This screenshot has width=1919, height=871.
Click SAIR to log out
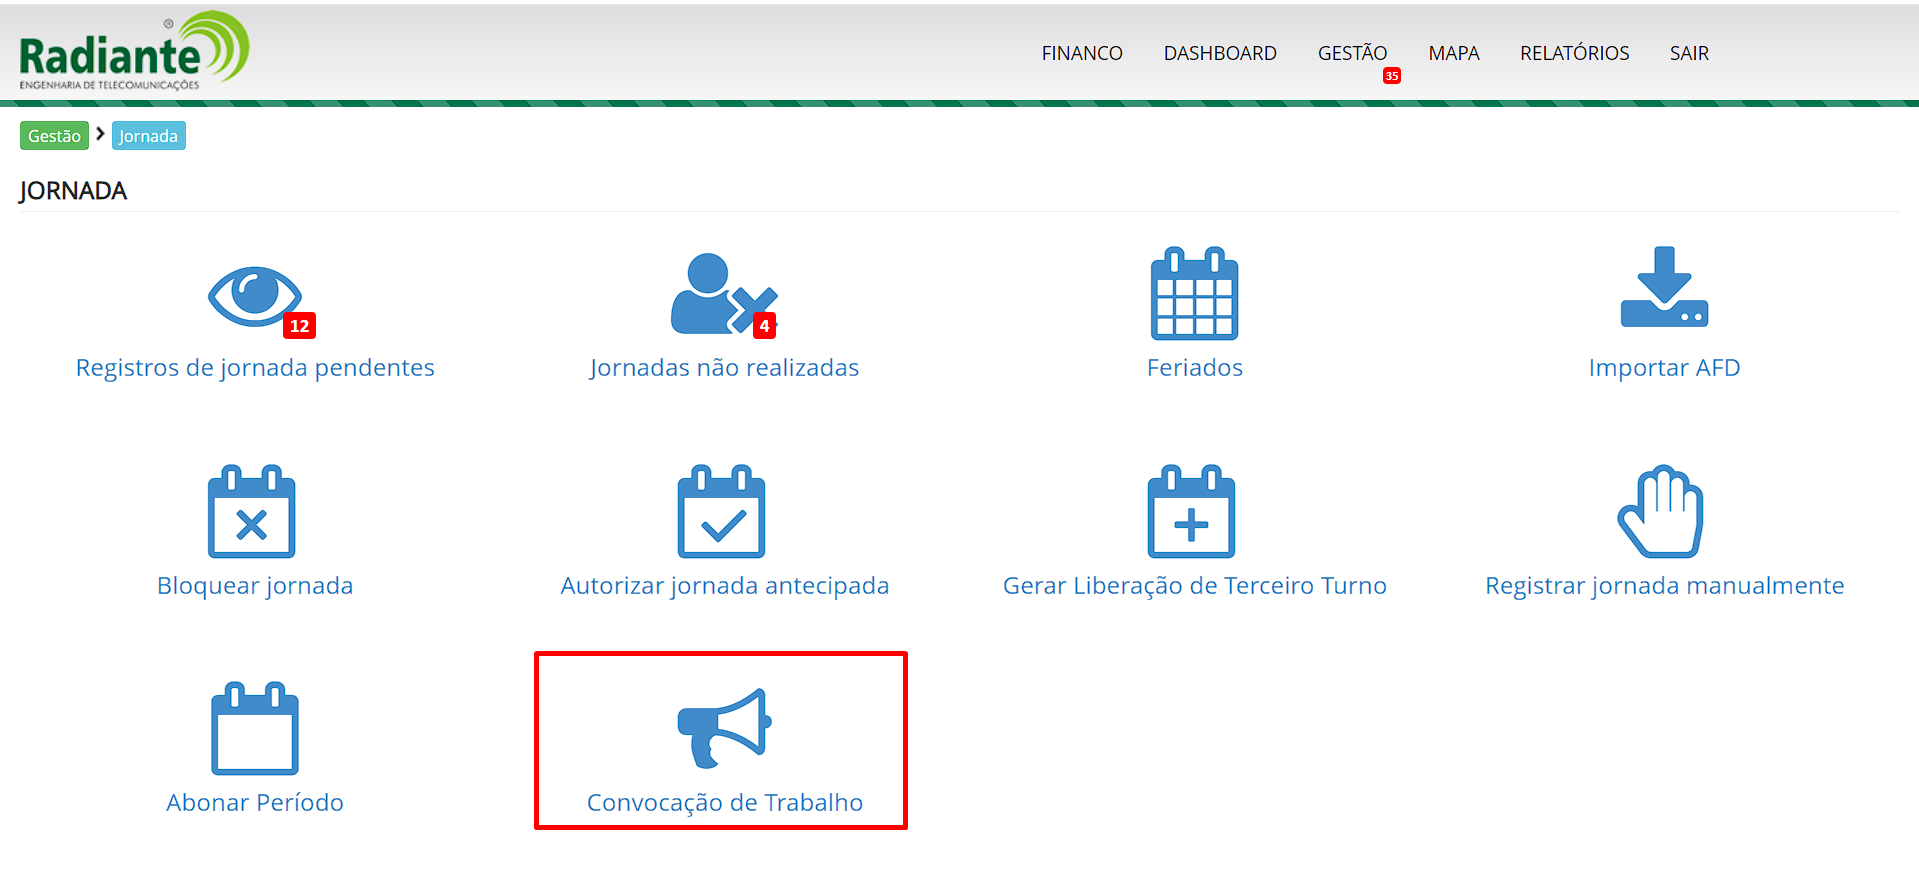(1689, 53)
